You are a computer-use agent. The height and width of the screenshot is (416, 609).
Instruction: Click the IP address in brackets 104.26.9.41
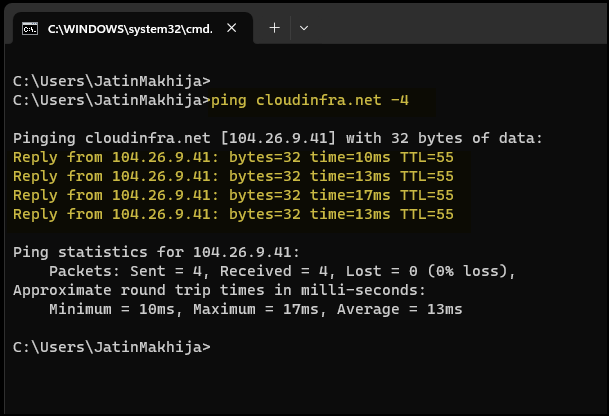pyautogui.click(x=278, y=138)
